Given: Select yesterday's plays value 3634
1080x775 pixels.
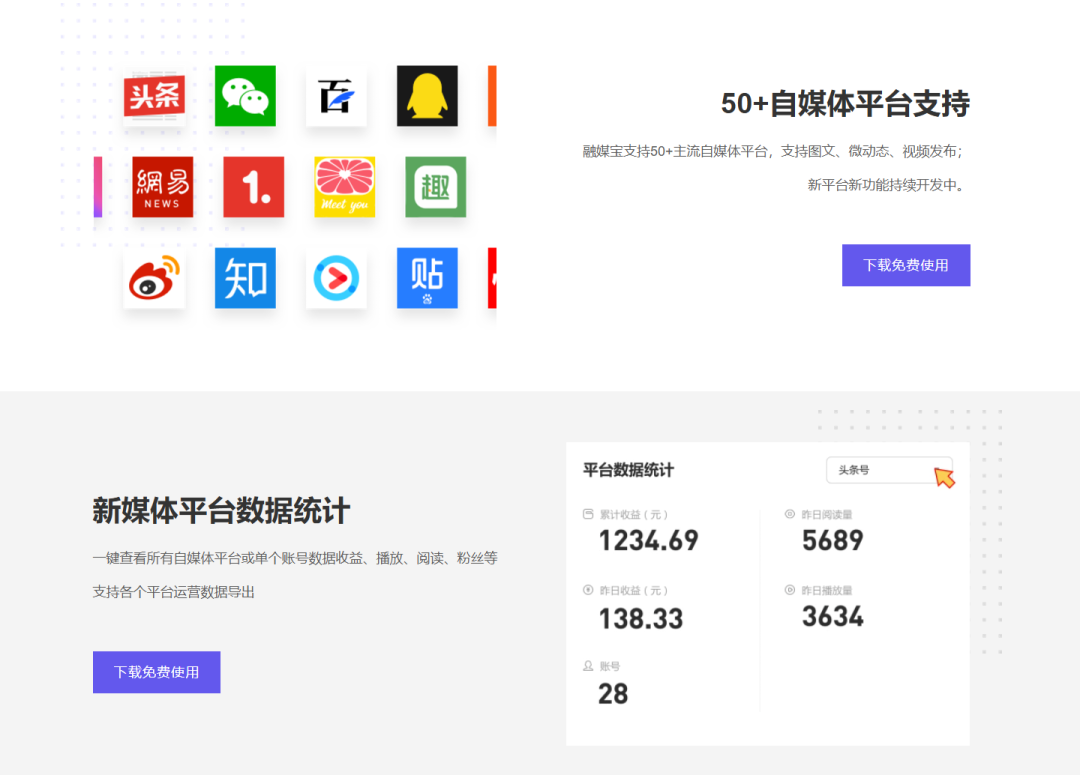Looking at the screenshot, I should (x=833, y=616).
